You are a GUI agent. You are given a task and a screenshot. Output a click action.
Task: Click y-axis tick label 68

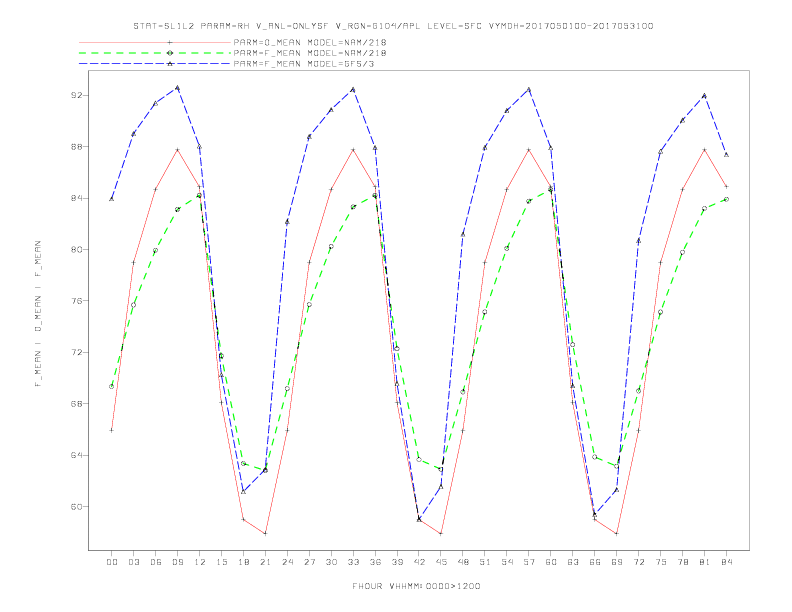77,404
